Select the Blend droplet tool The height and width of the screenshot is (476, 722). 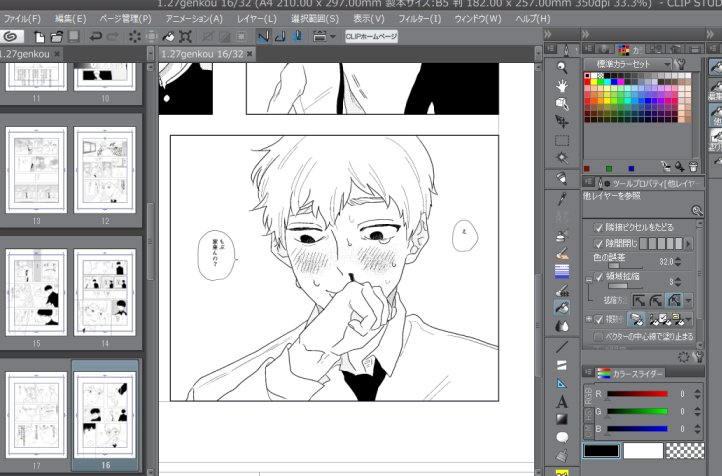pyautogui.click(x=562, y=326)
